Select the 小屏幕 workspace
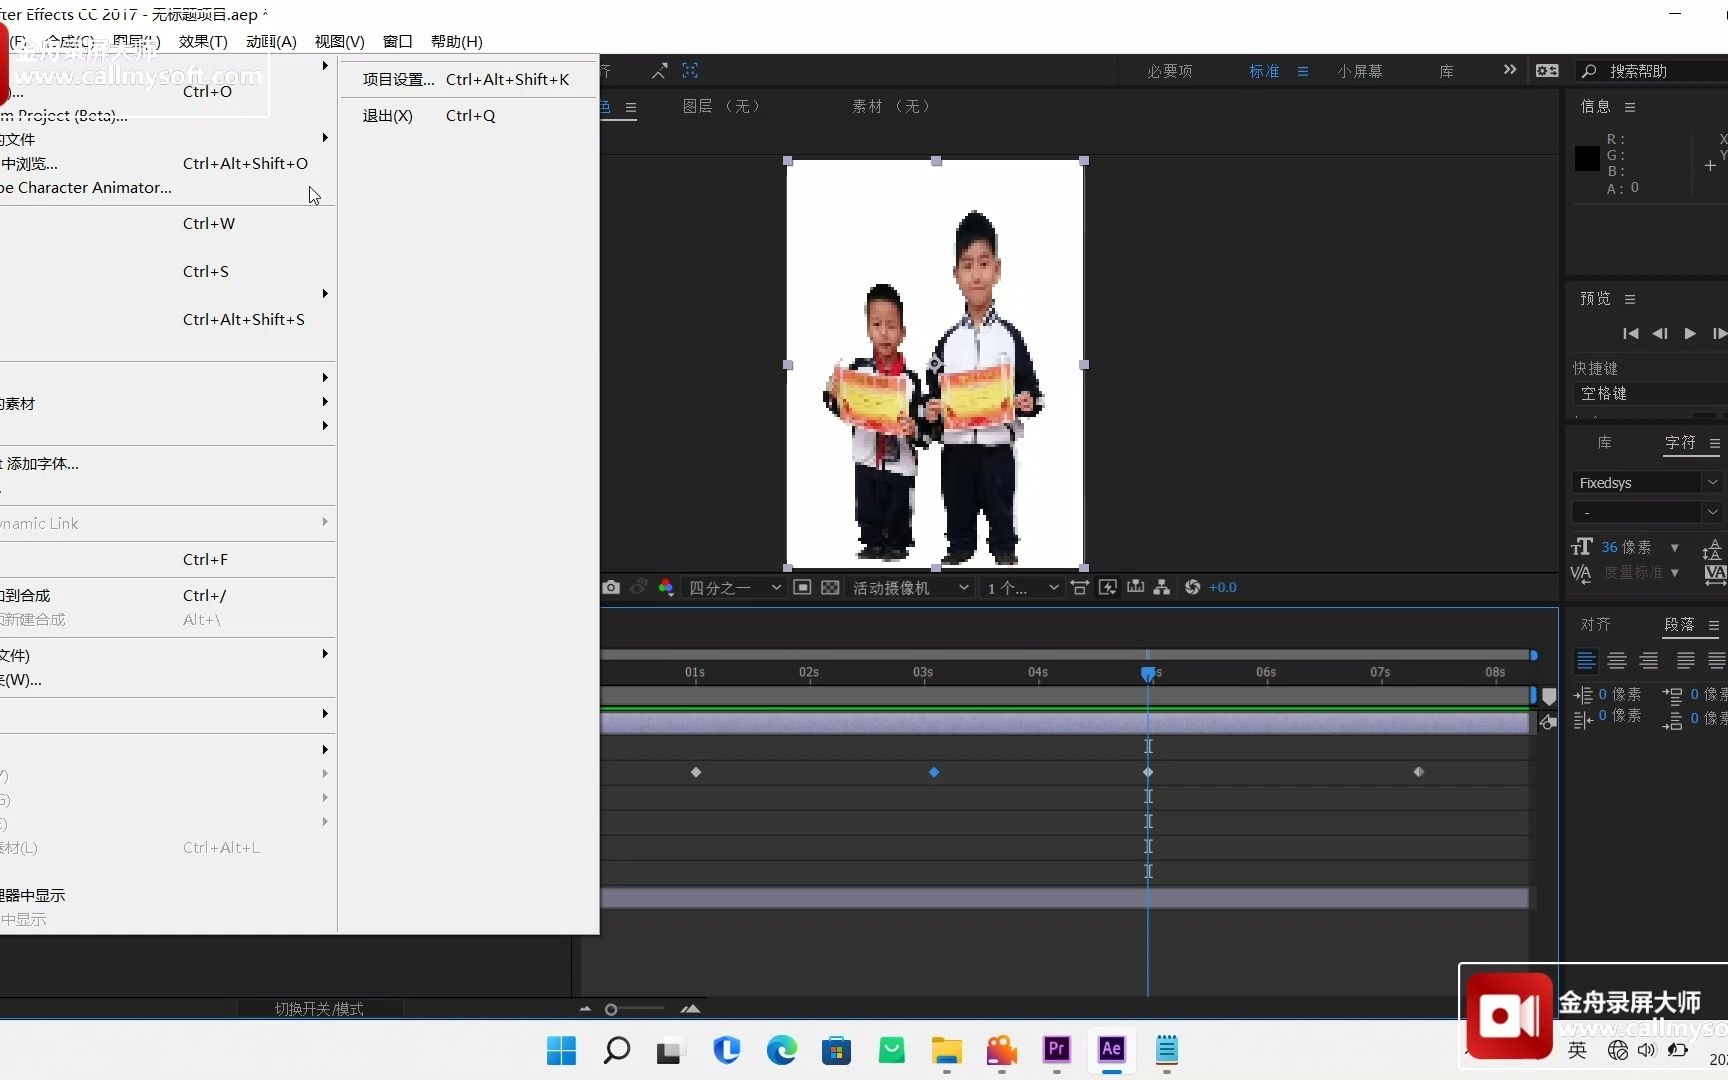Screen dimensions: 1728x1080 [1360, 71]
